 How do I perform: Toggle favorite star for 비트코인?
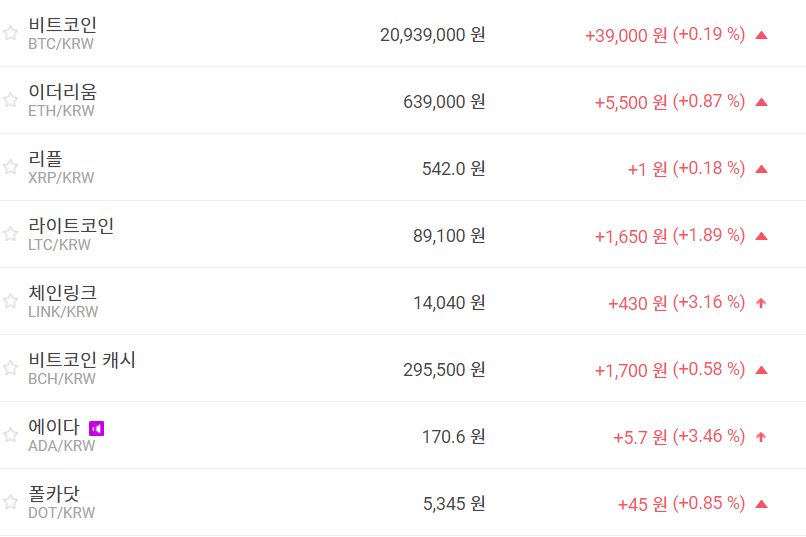[x=10, y=33]
